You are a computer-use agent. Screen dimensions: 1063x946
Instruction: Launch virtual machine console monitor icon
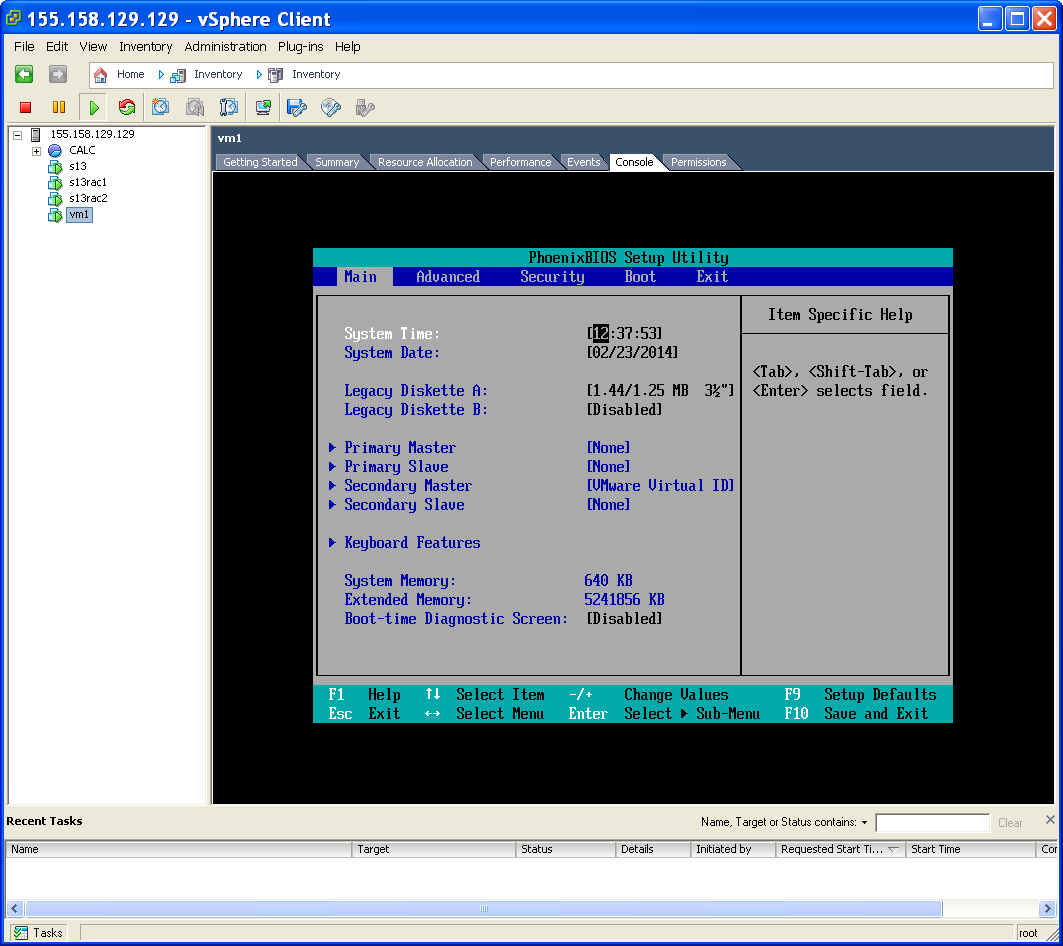point(263,107)
